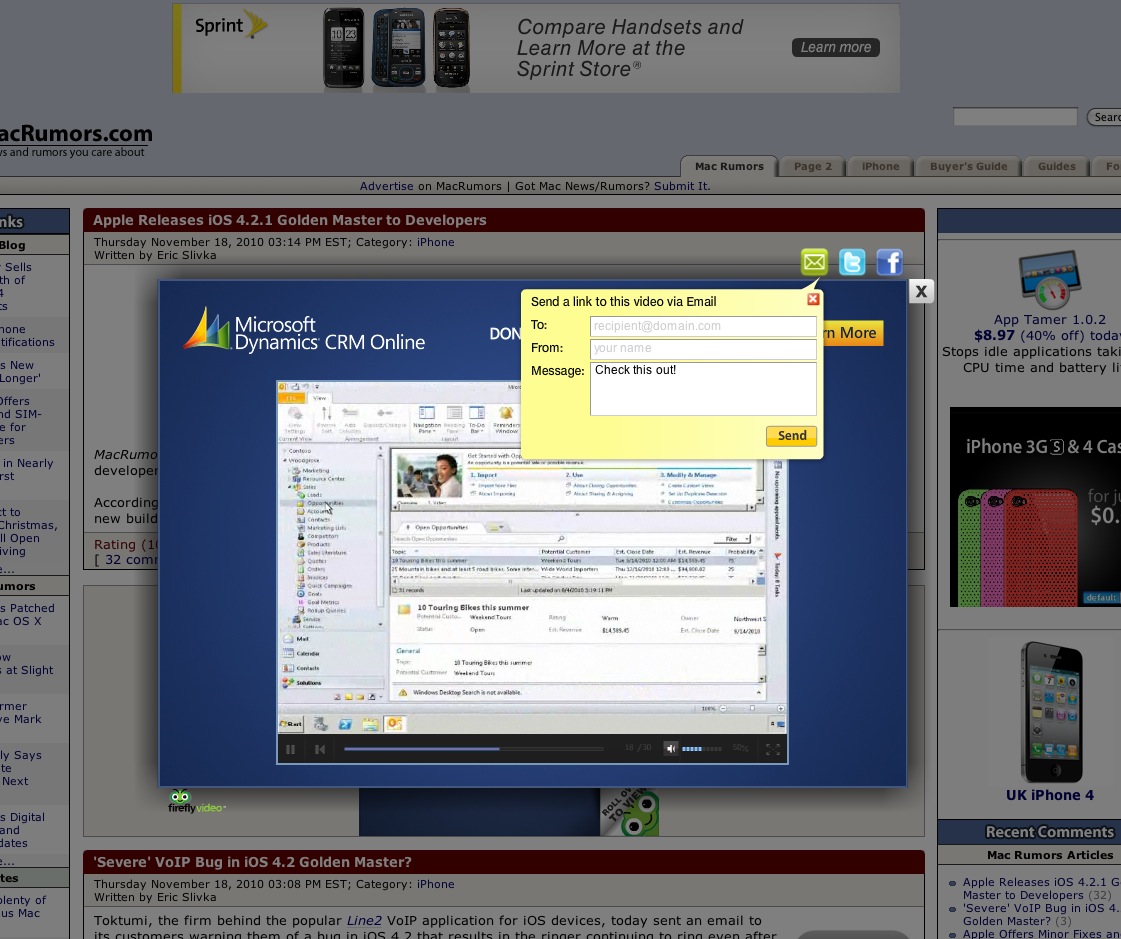
Task: Click the MacRumors.com site logo
Action: click(75, 134)
